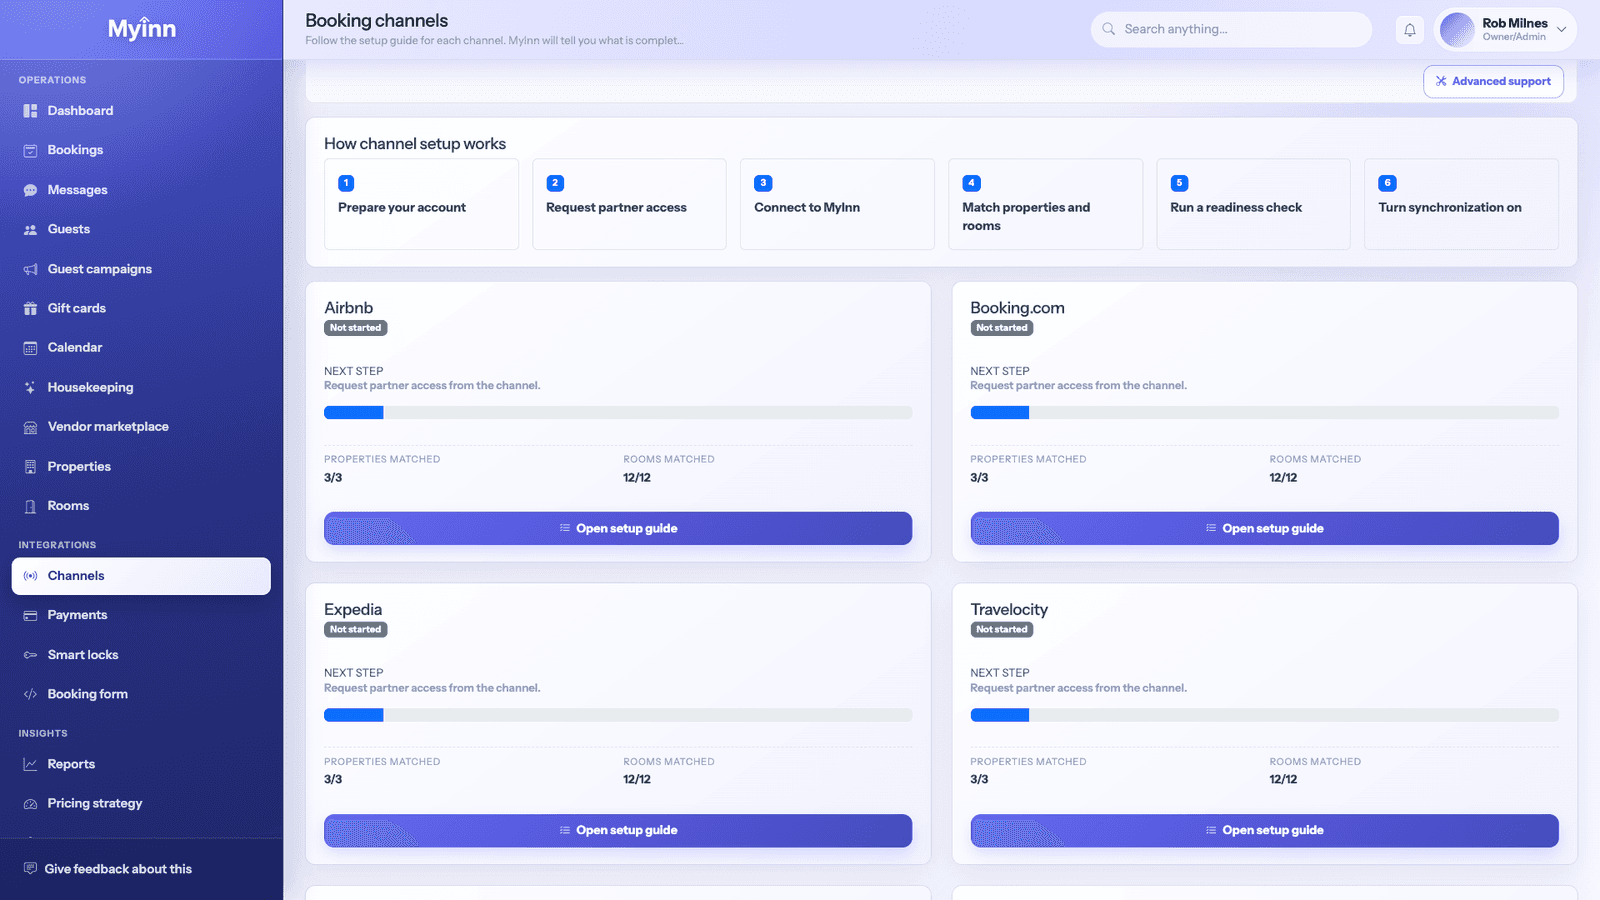Click the Gift cards present icon
The width and height of the screenshot is (1600, 900).
tap(30, 308)
